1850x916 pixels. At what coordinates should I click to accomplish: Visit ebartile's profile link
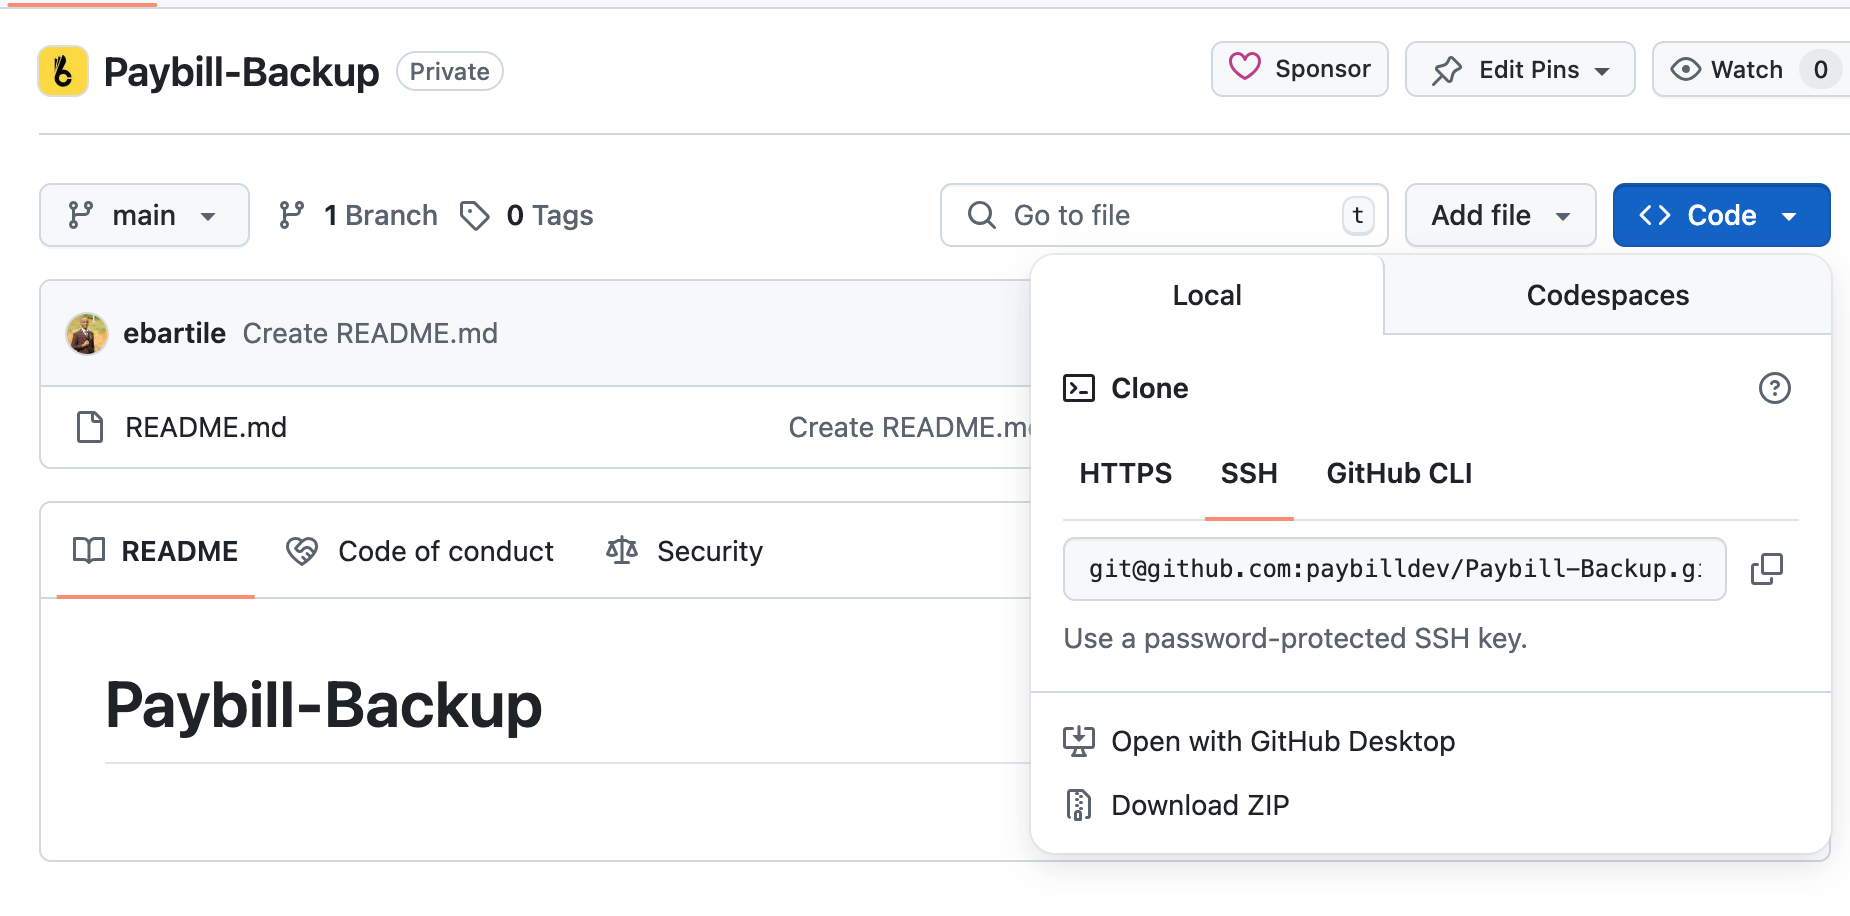coord(174,333)
